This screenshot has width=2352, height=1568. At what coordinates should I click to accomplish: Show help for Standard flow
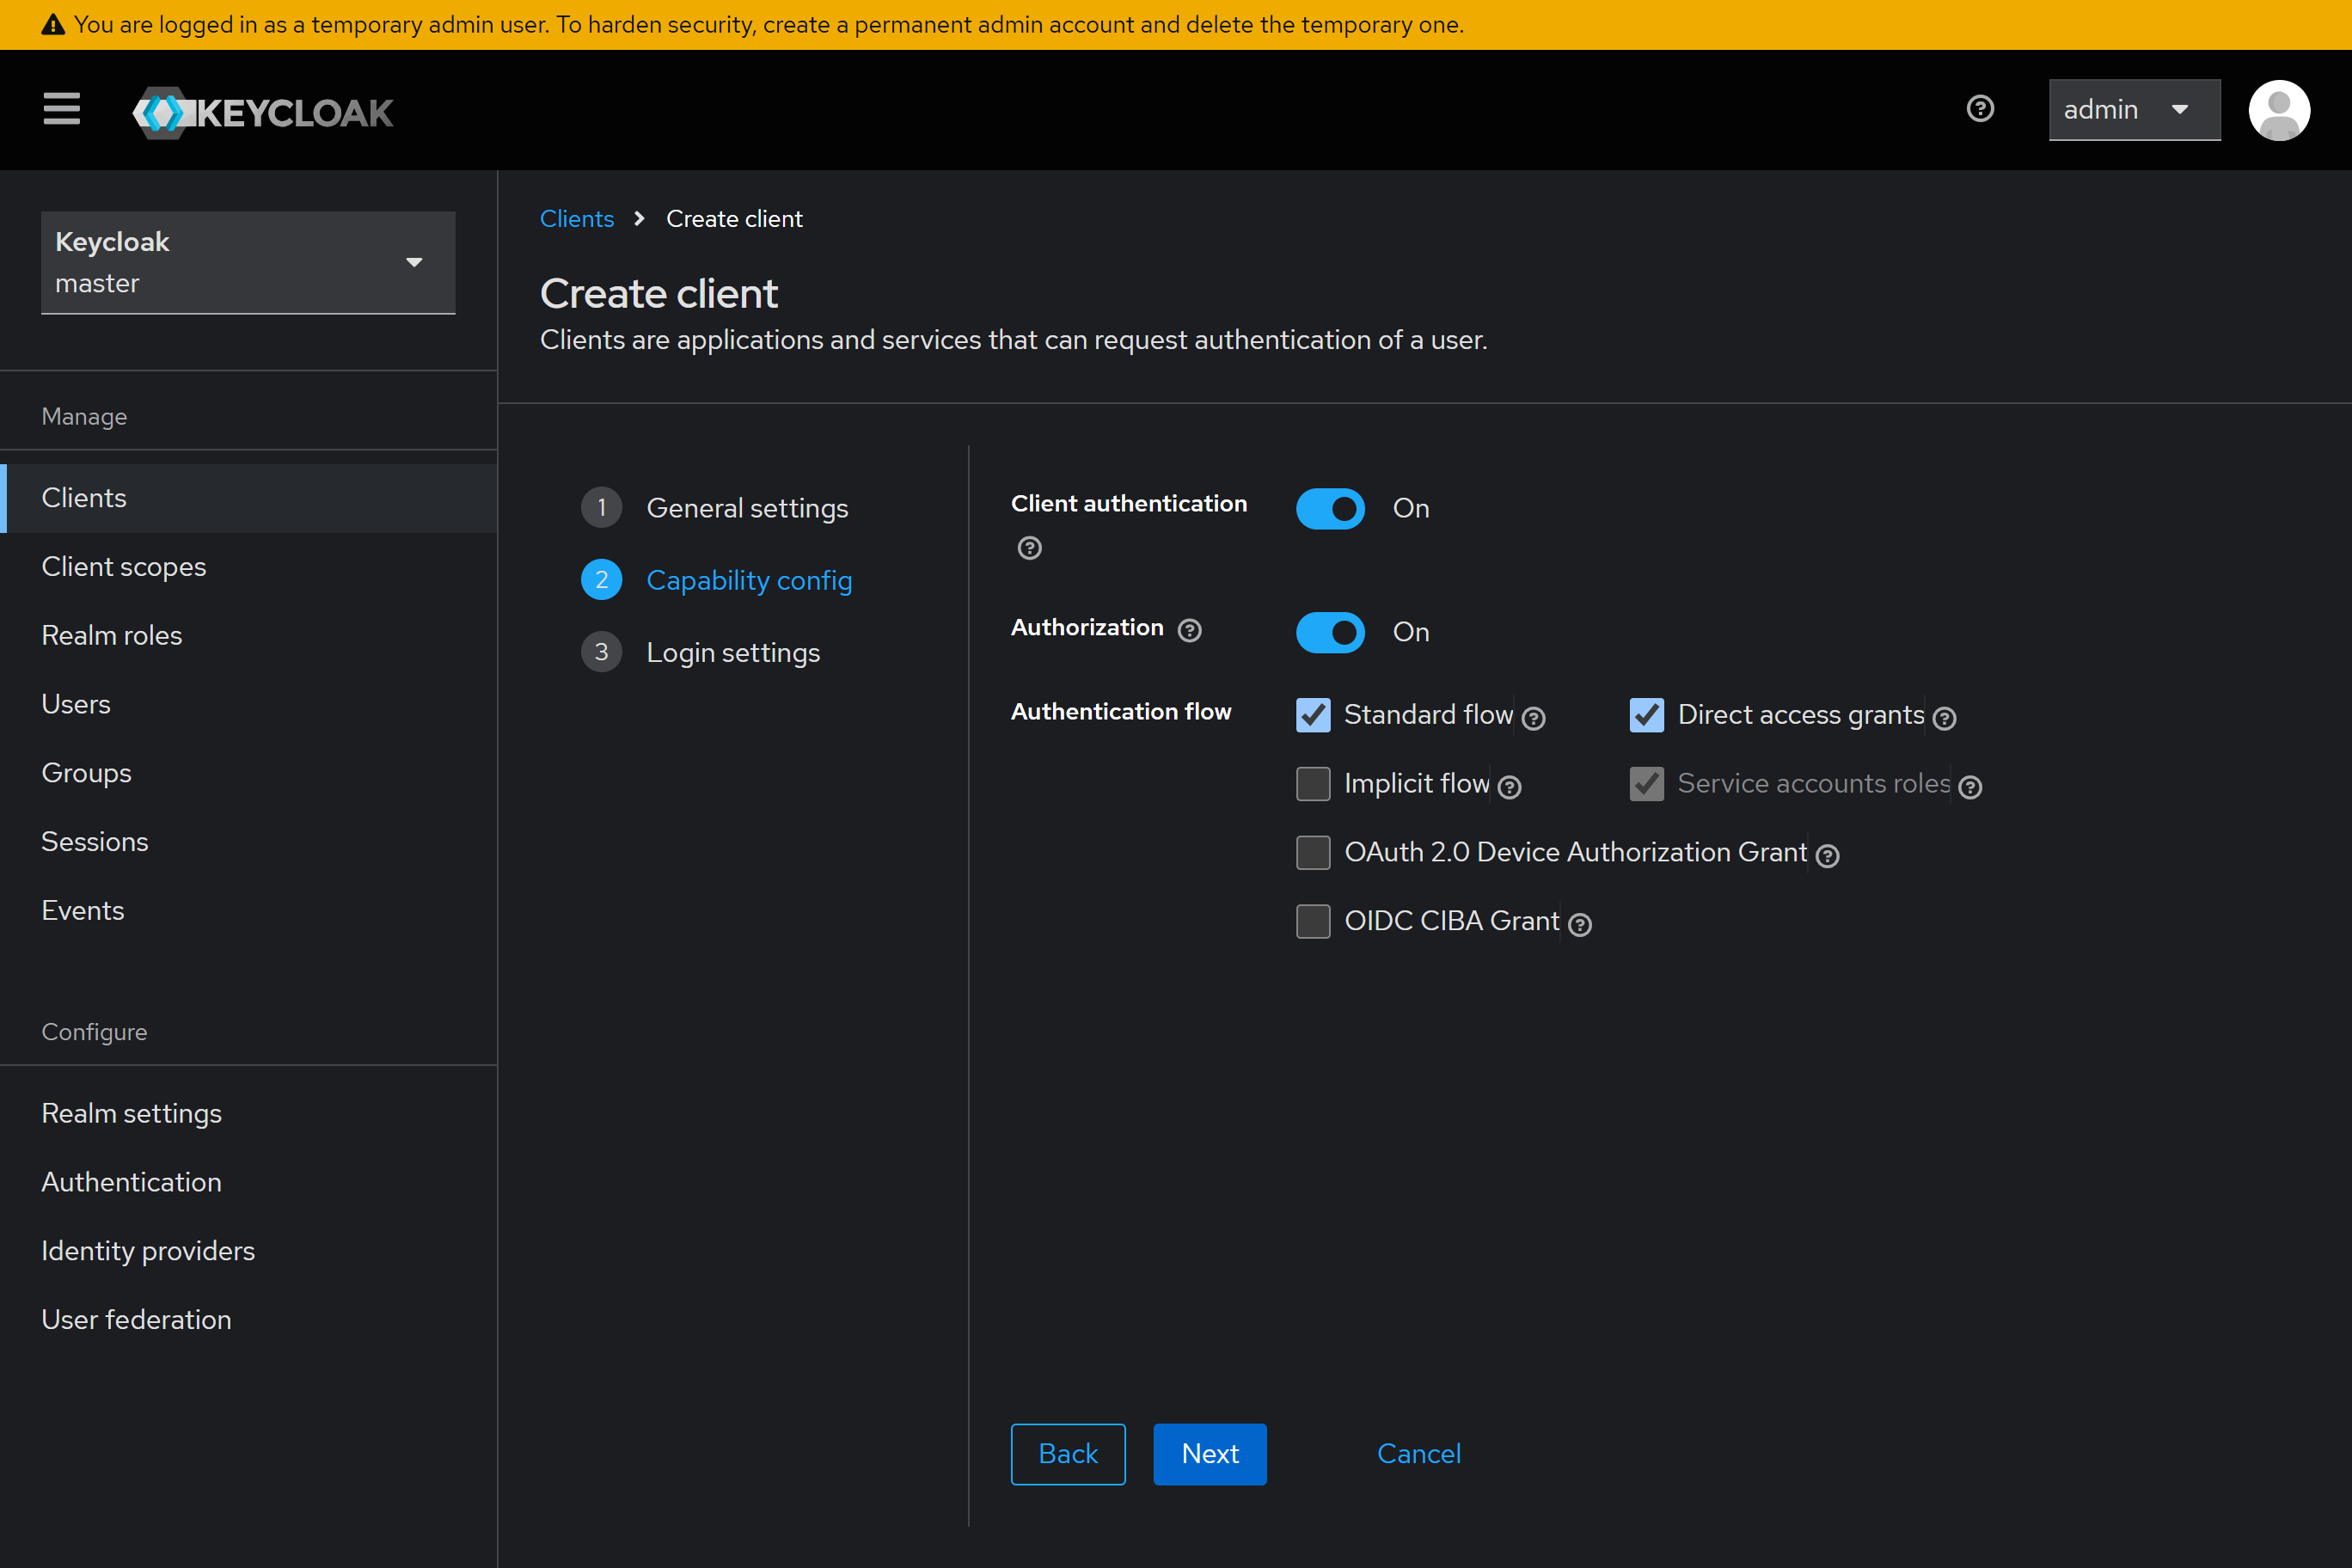[x=1533, y=718]
